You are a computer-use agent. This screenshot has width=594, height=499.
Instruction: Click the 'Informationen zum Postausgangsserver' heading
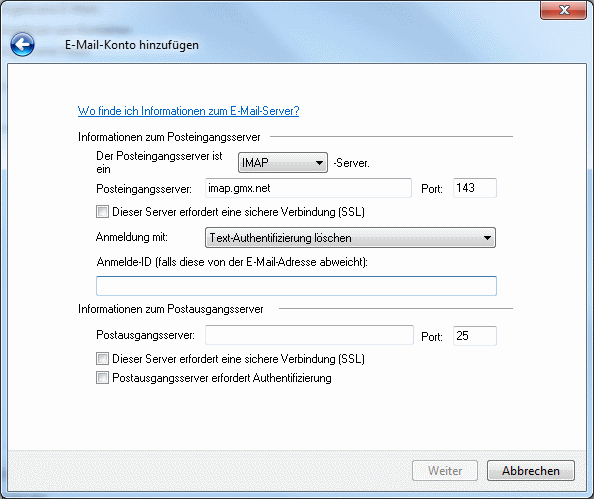[x=170, y=309]
